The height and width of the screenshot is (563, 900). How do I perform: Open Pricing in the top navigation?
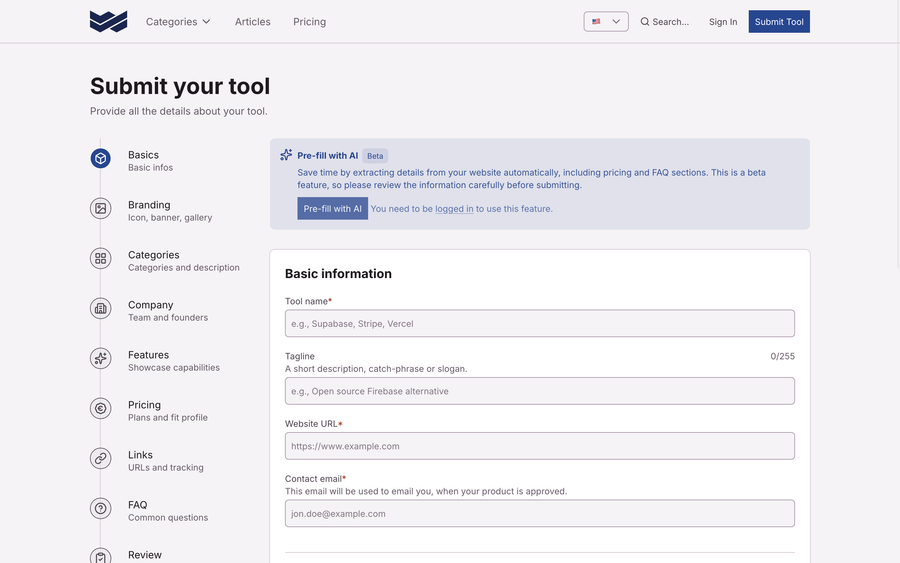(309, 22)
